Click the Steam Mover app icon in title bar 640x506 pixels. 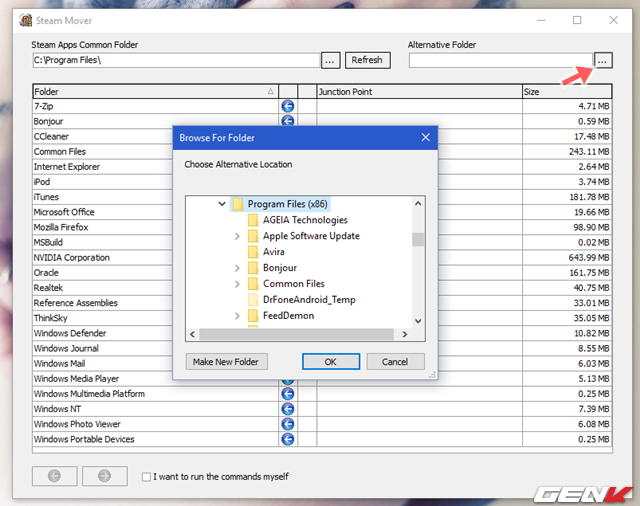[x=26, y=20]
